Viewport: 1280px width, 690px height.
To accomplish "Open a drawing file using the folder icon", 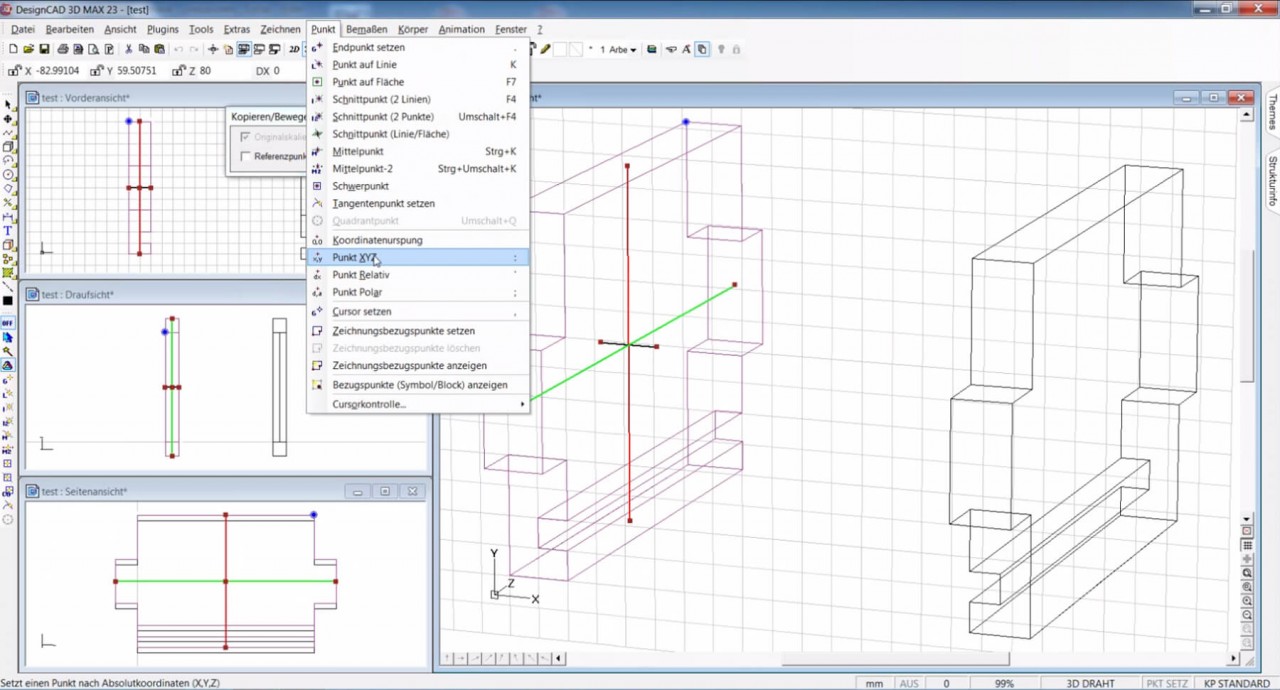I will 29,49.
